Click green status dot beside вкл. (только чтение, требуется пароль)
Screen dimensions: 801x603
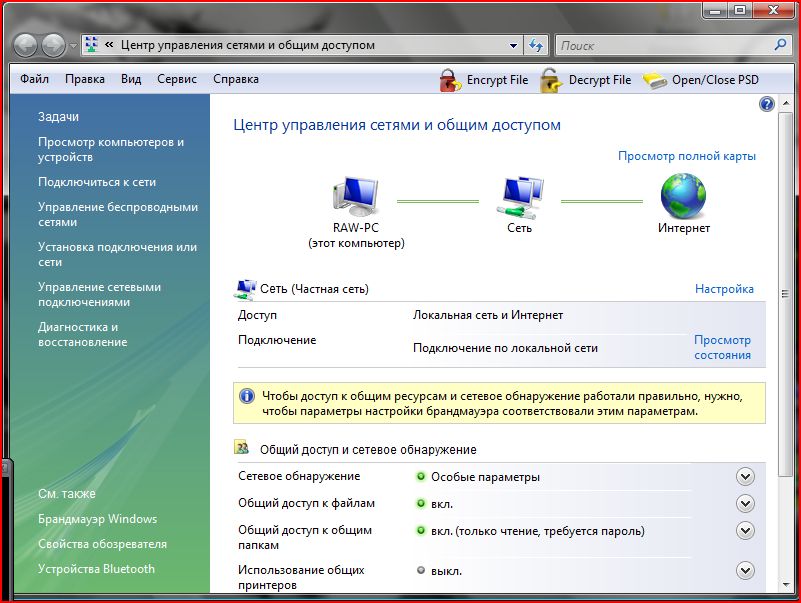pyautogui.click(x=420, y=530)
